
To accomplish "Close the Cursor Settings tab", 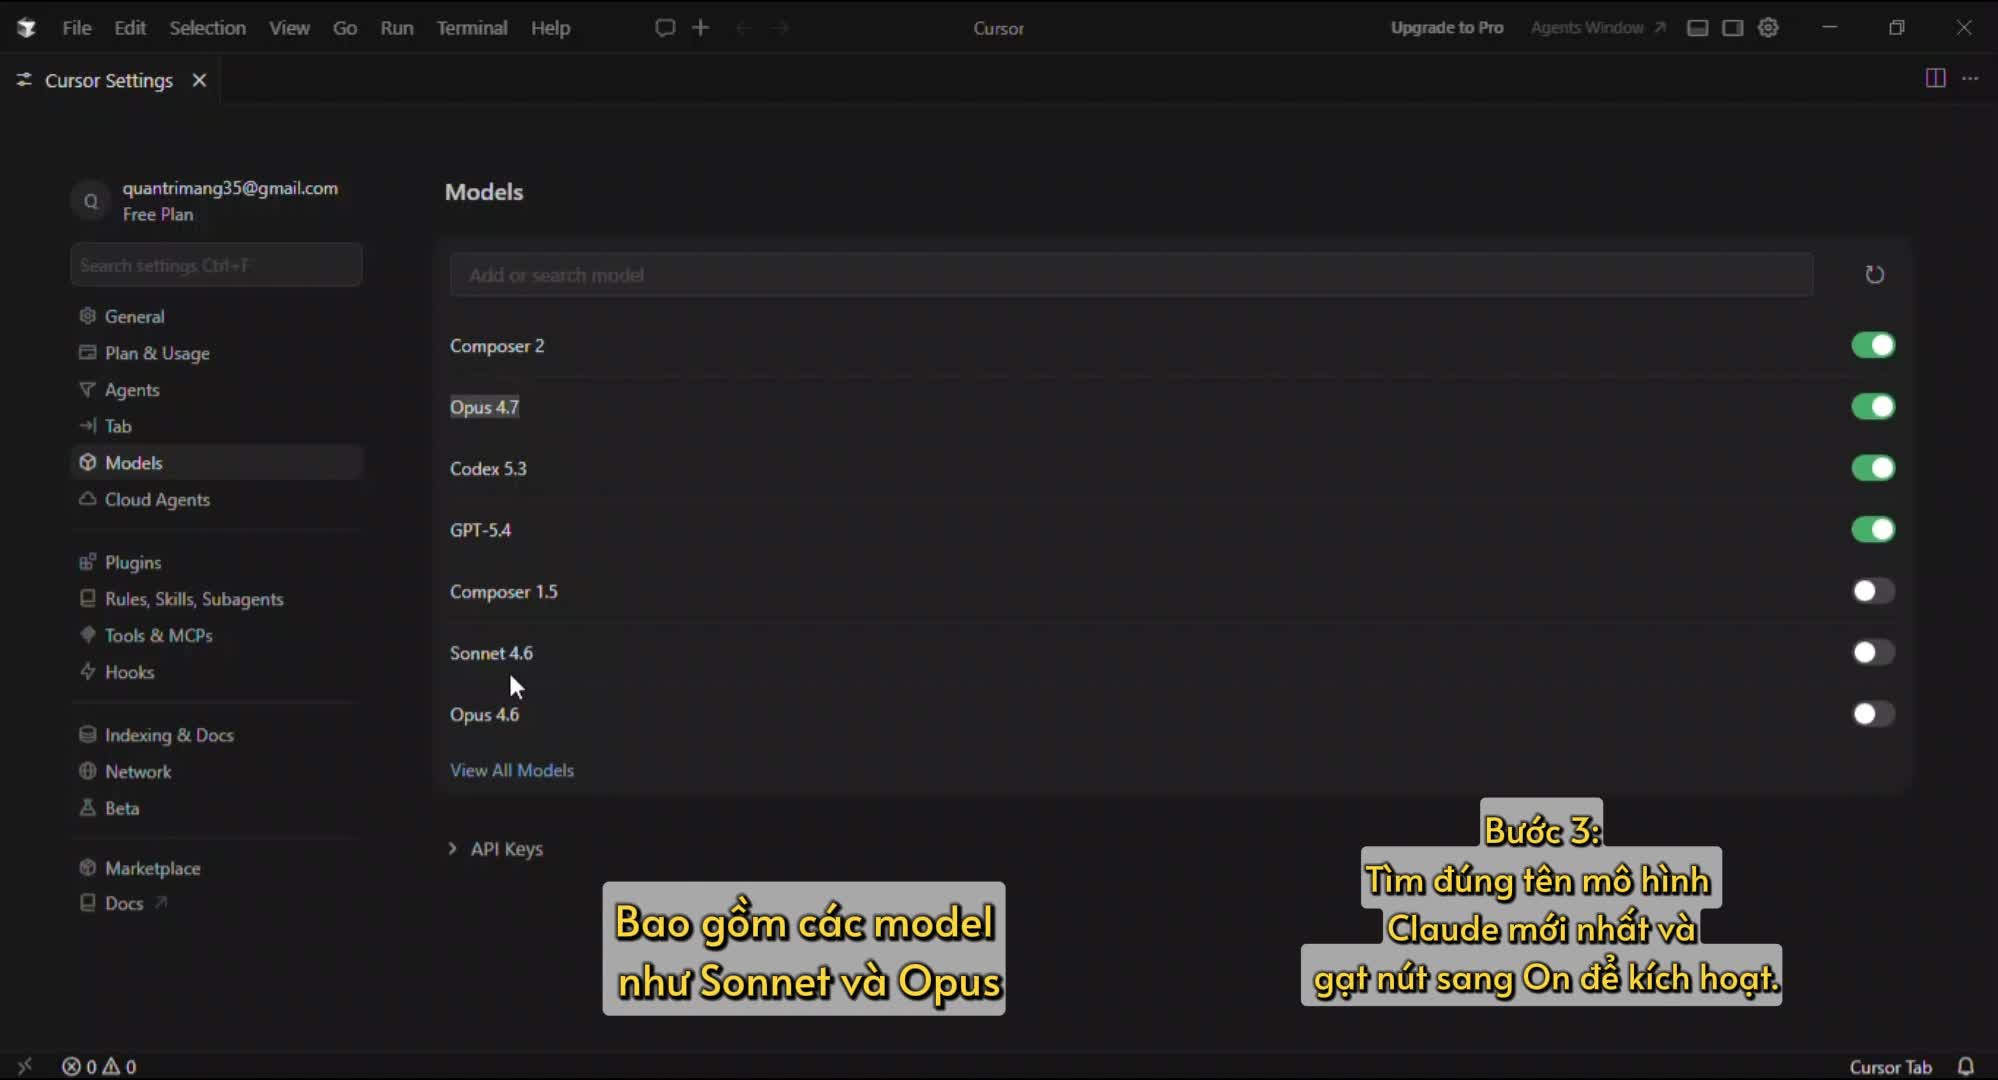I will click(x=199, y=80).
